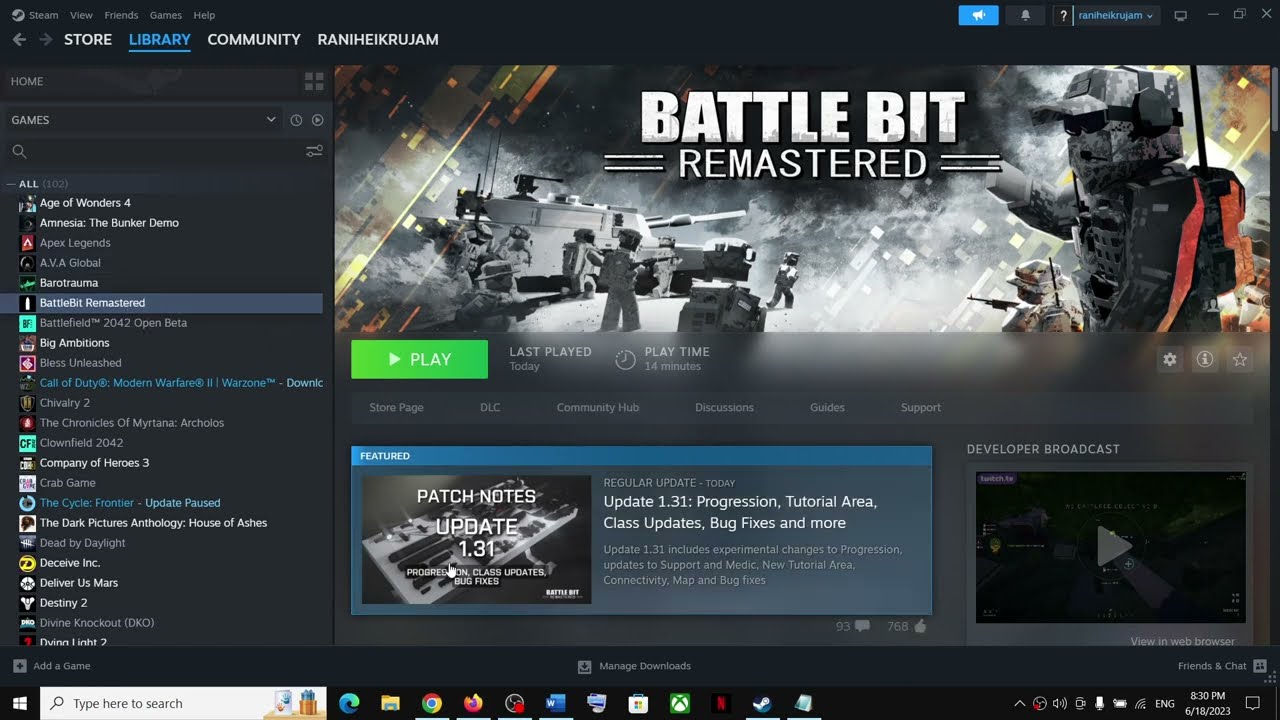Click the Steam icon in Windows taskbar
The image size is (1280, 720).
point(762,703)
